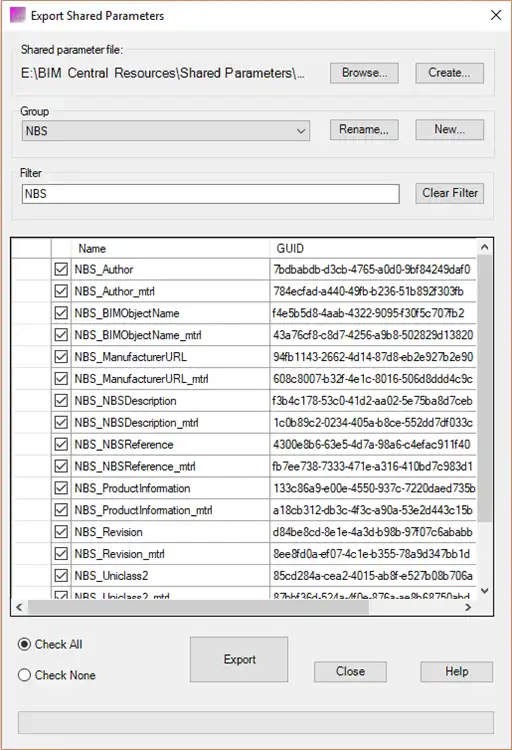Click the dialog's purple title bar icon

[18, 15]
